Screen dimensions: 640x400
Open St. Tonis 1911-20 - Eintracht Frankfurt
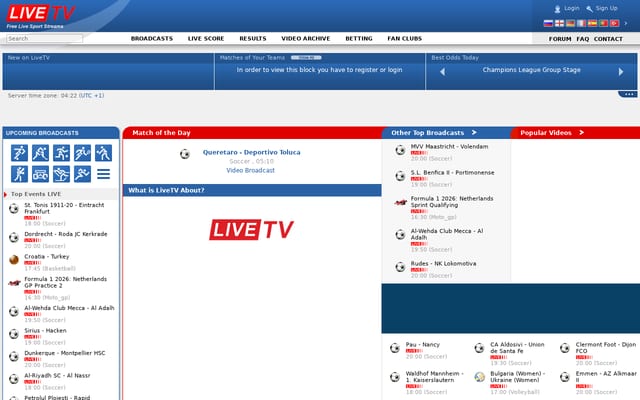coord(64,208)
